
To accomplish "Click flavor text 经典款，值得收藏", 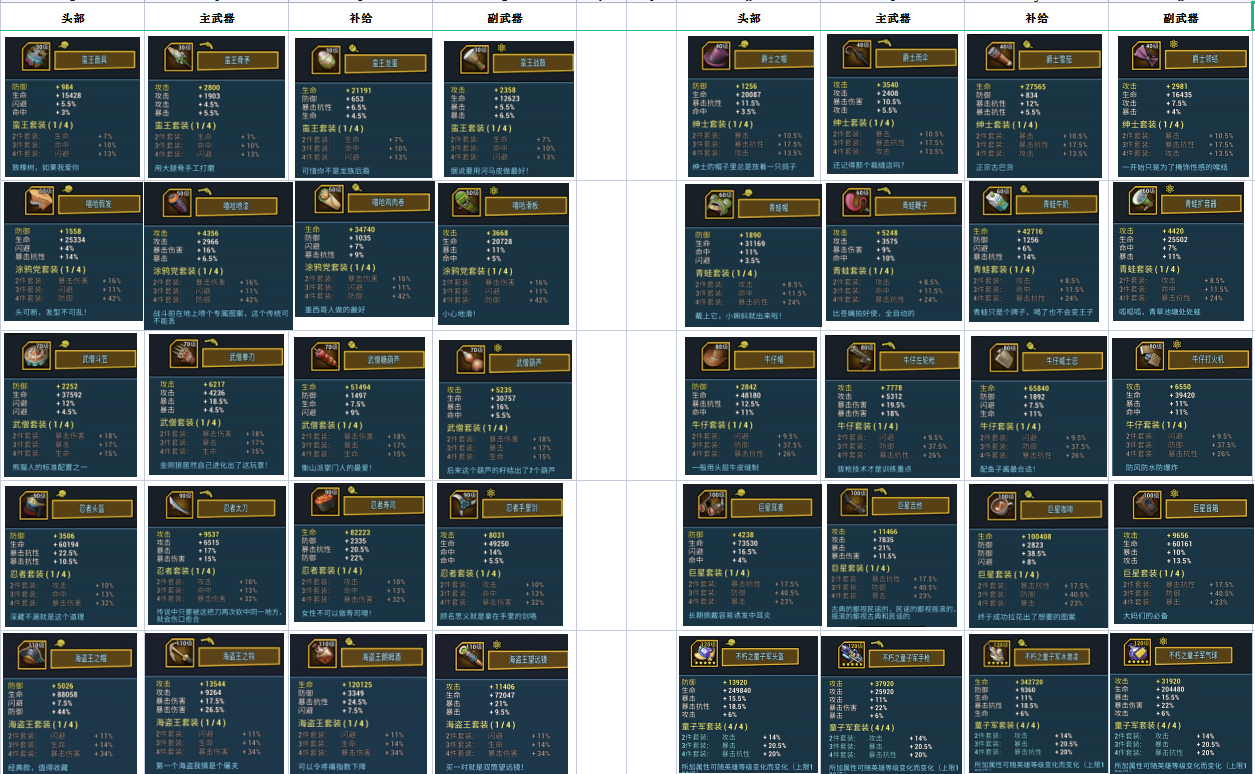I will [40, 767].
